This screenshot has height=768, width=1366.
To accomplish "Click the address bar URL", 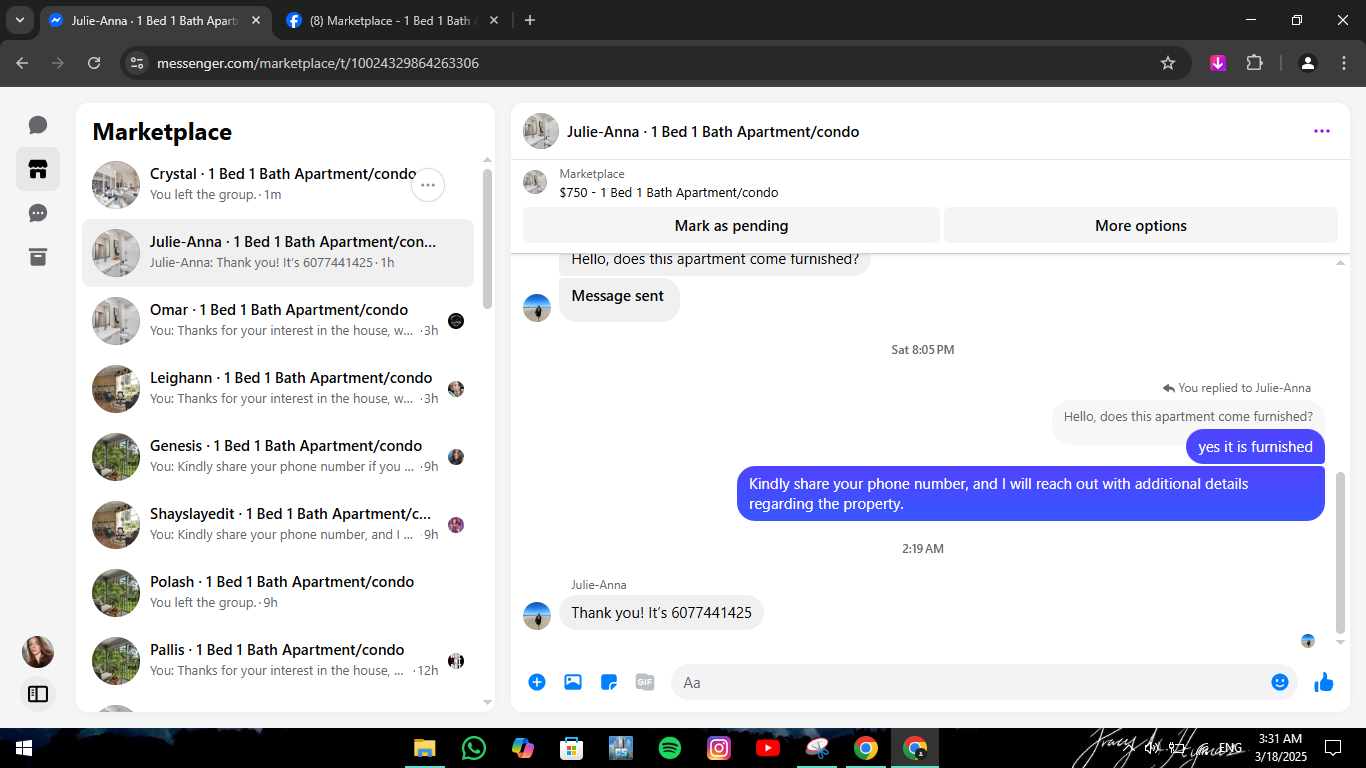I will tap(318, 63).
